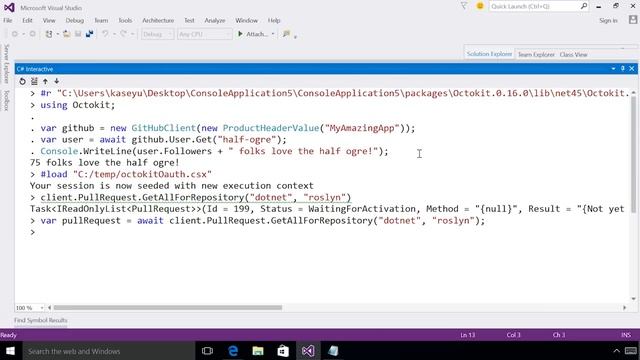640x360 pixels.
Task: Open the Analyze menu
Action: point(215,20)
